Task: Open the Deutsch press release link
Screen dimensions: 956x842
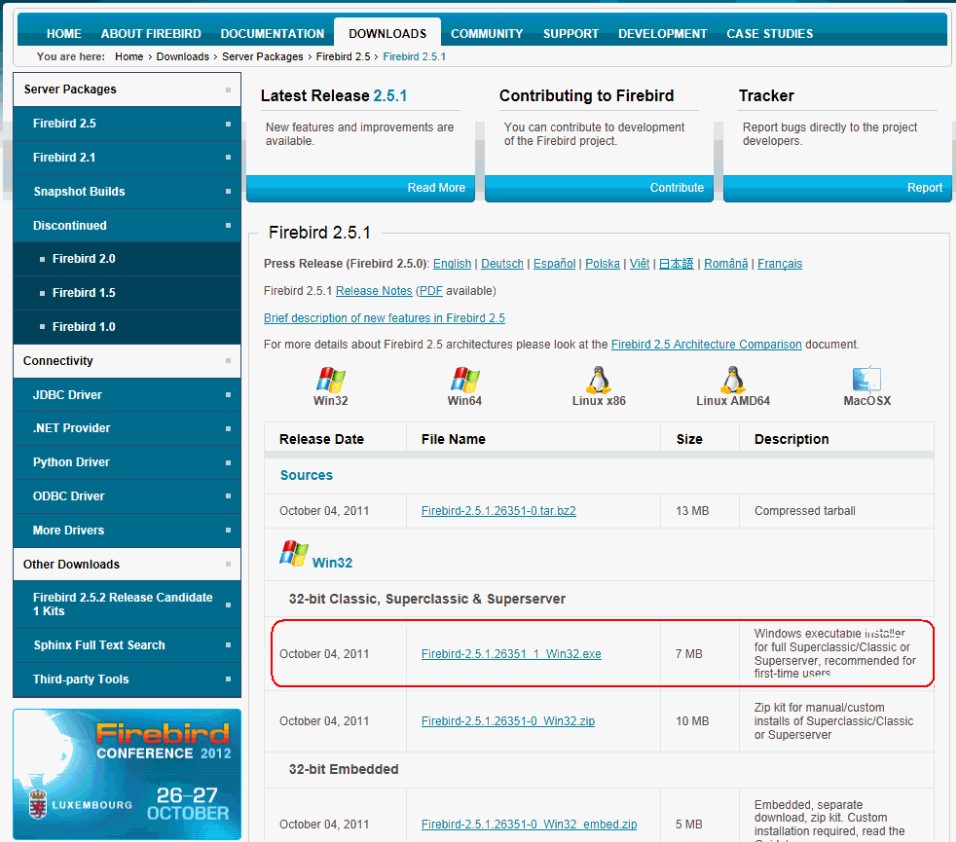Action: [502, 264]
